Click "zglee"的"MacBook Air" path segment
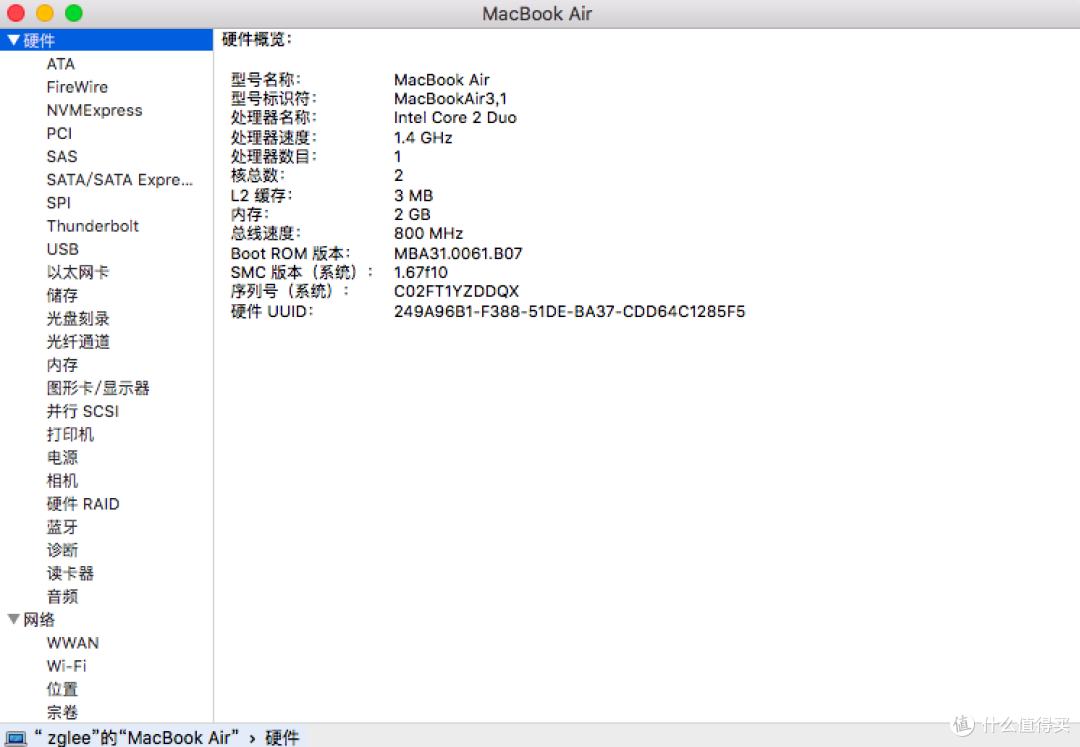Viewport: 1080px width, 747px height. pos(136,737)
